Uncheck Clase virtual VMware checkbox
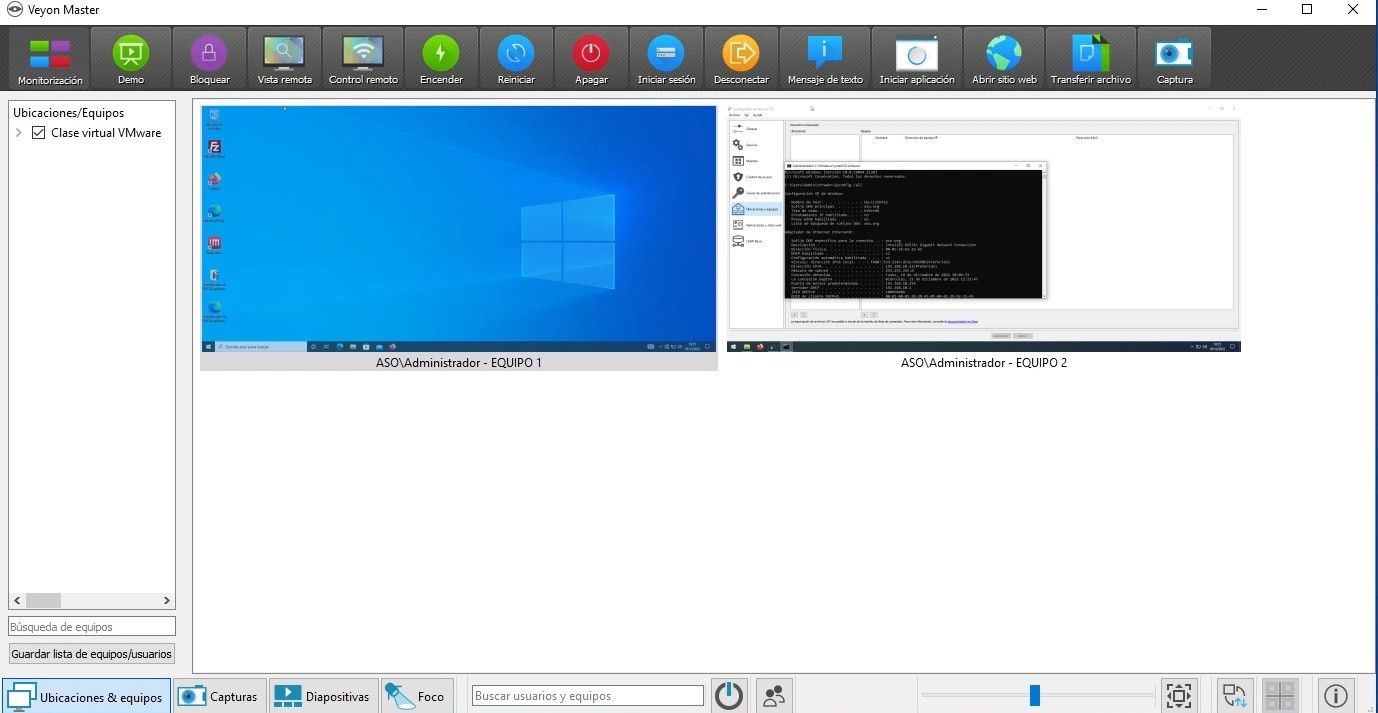 (x=39, y=133)
